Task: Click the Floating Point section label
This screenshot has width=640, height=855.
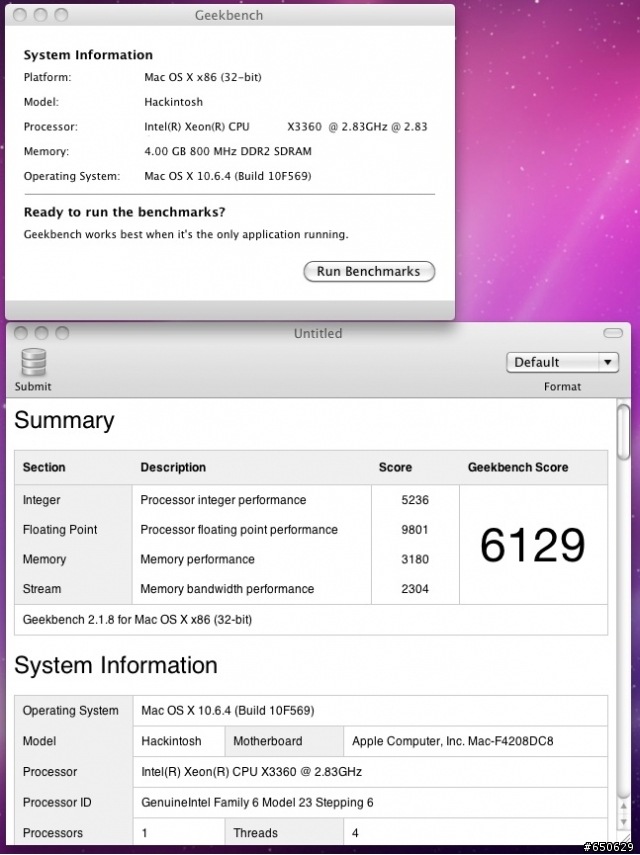Action: (60, 529)
